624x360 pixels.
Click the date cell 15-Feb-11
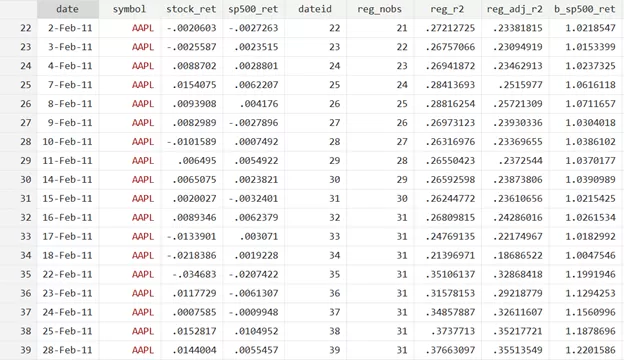pos(67,198)
